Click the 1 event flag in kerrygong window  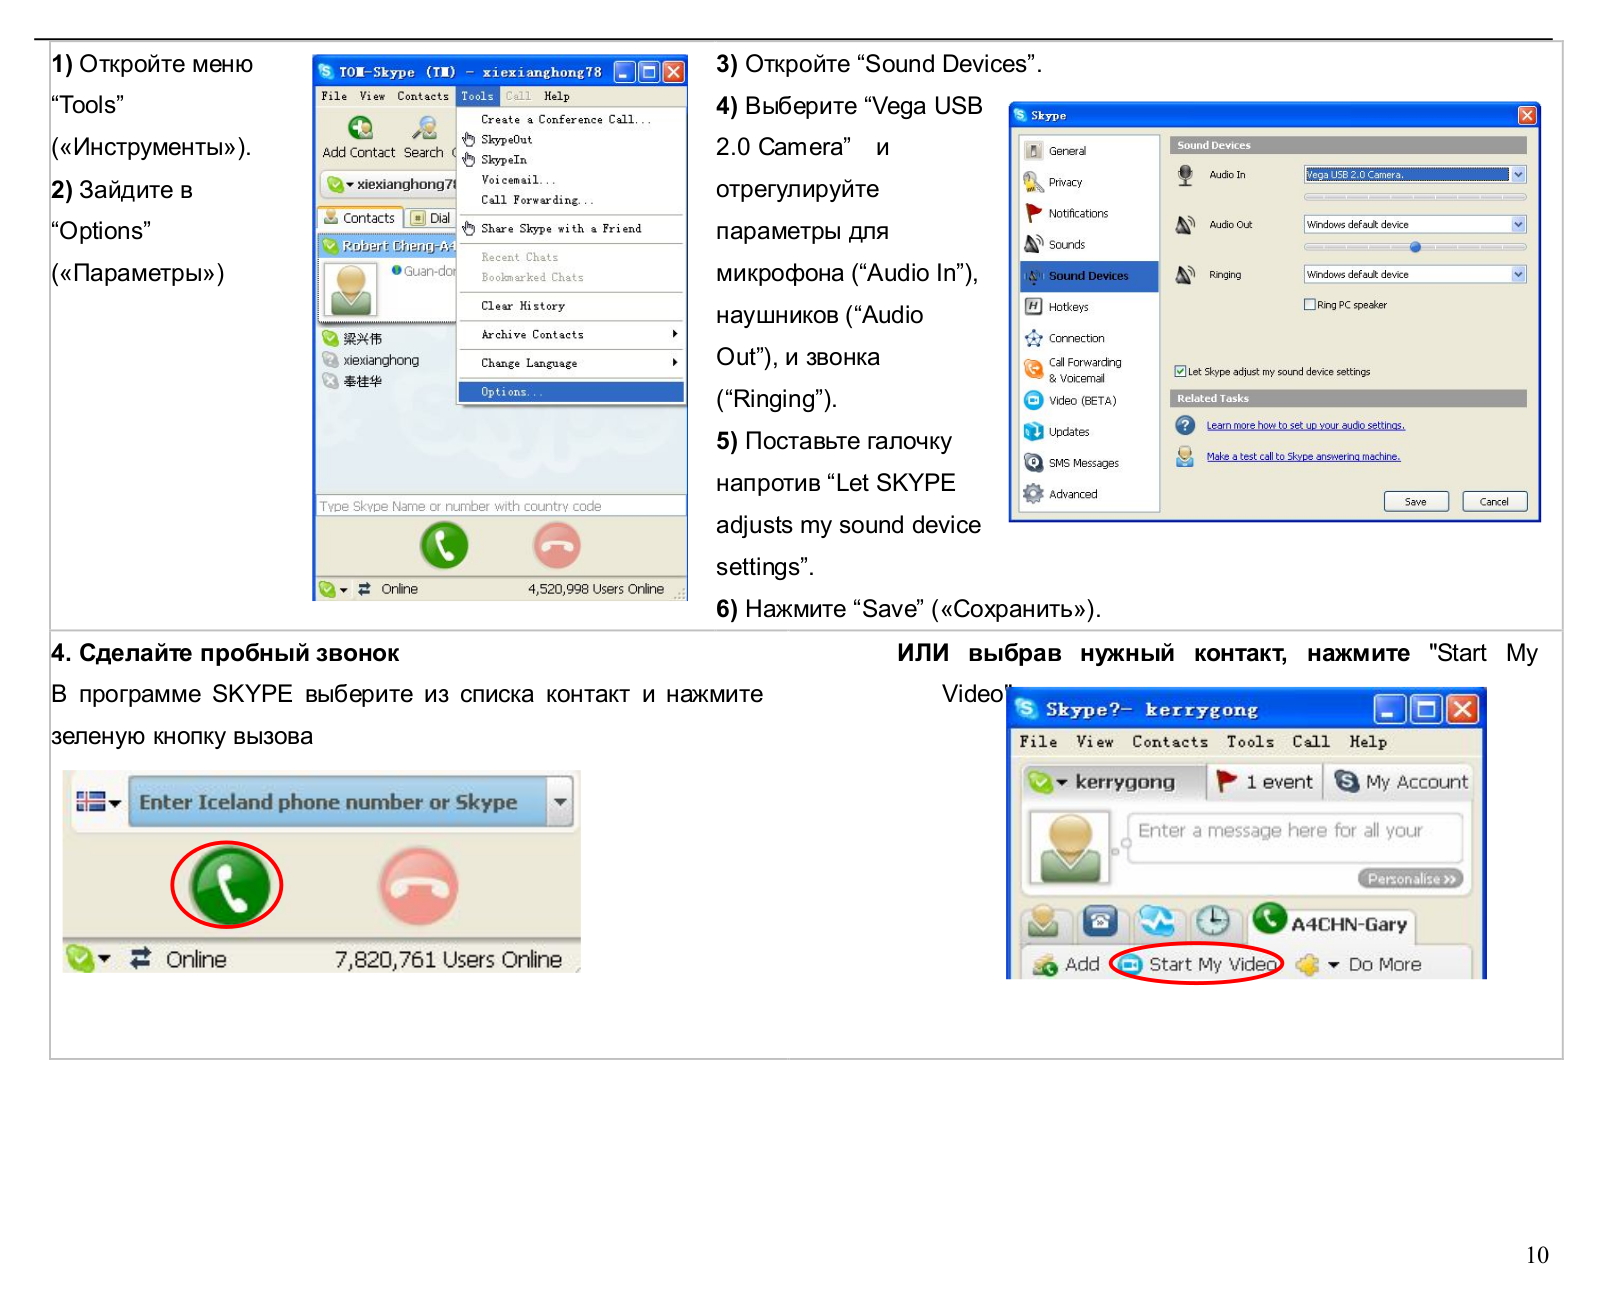(1264, 782)
